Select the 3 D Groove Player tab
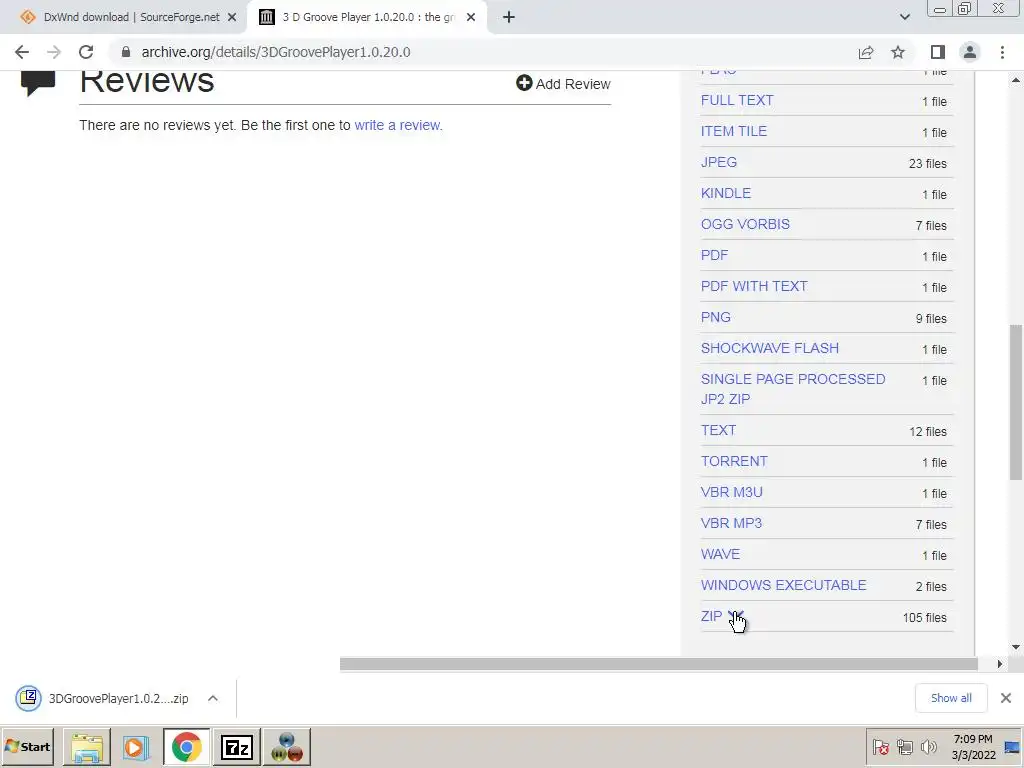Screen dimensions: 1024x768 [366, 18]
